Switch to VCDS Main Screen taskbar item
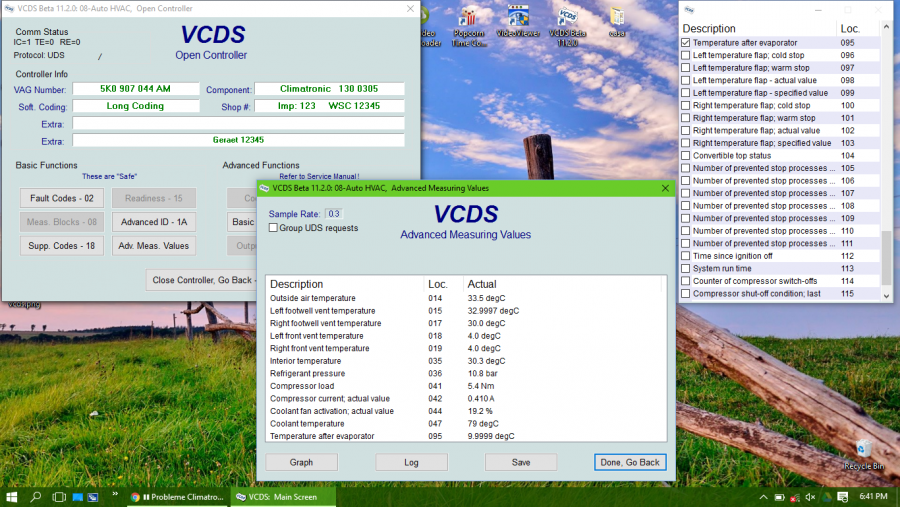Image resolution: width=900 pixels, height=507 pixels. click(284, 497)
